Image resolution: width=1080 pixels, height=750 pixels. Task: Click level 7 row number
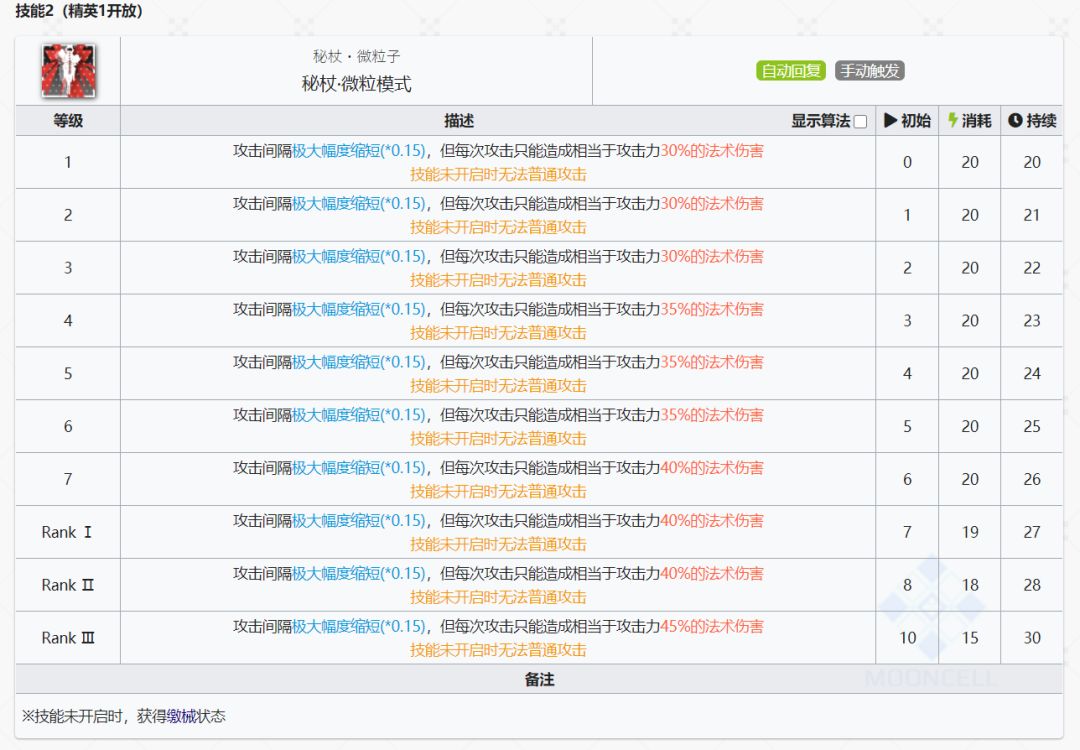[x=68, y=479]
